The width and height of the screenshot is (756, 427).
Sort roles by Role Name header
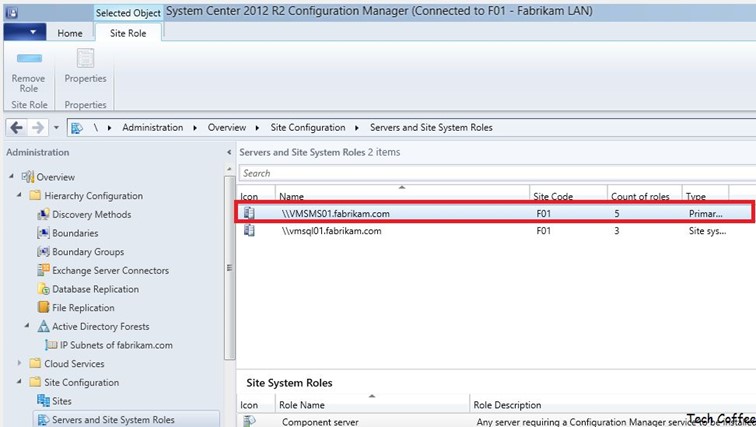(372, 403)
